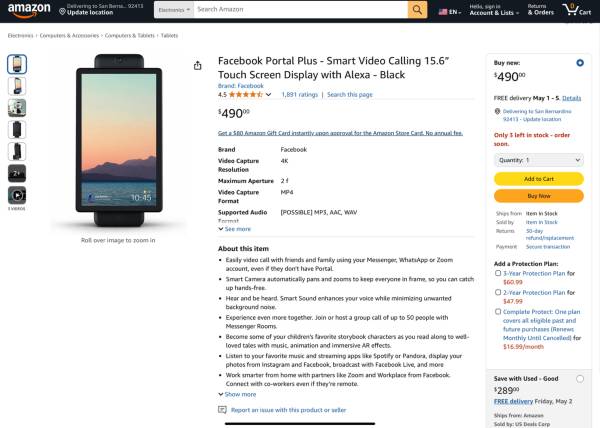The height and width of the screenshot is (428, 600).
Task: Click the share icon beside product title
Action: click(x=195, y=65)
